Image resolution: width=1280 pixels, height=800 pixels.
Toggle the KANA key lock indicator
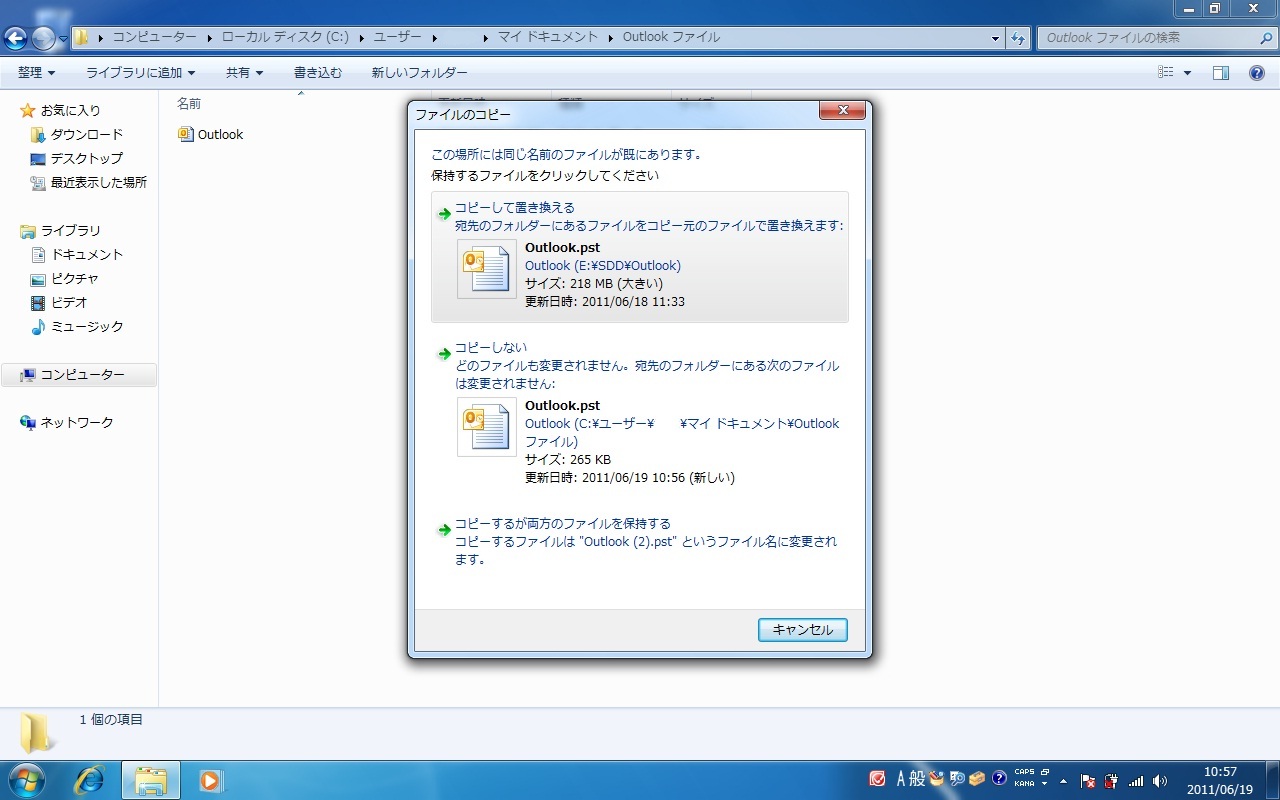1024,784
